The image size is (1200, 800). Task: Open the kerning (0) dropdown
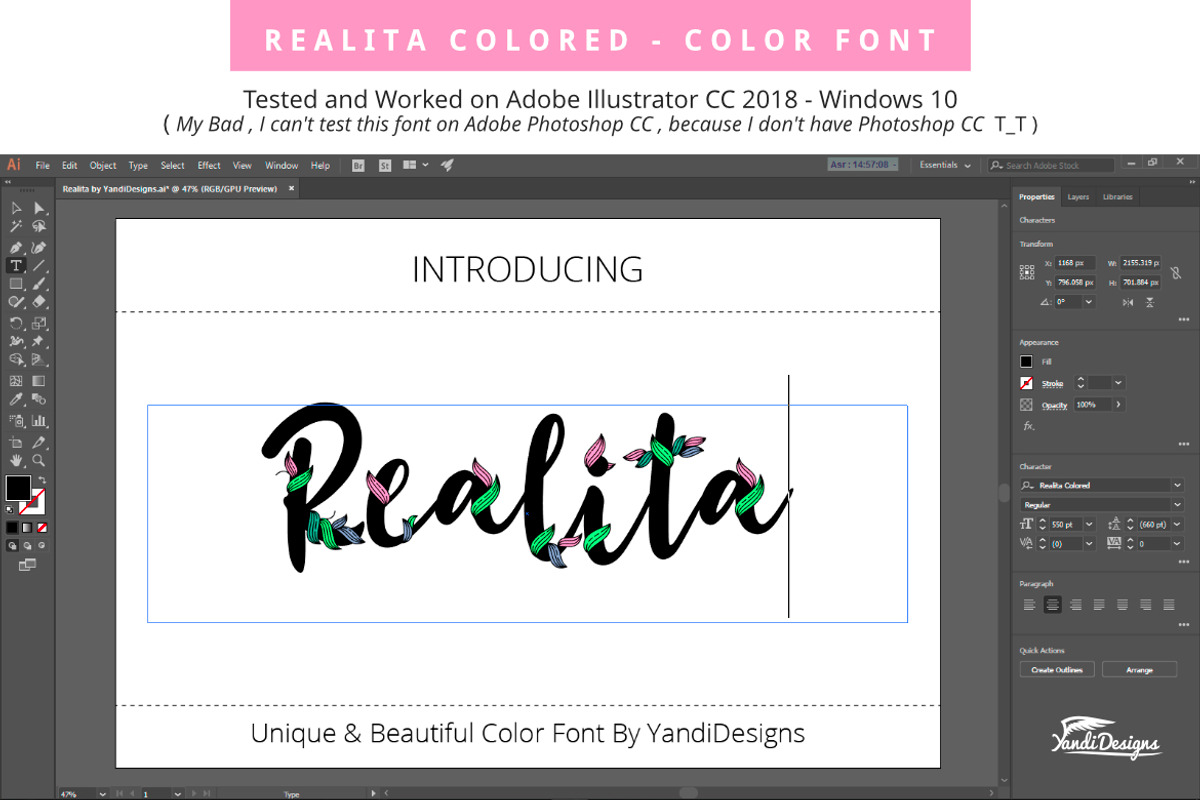(1089, 543)
